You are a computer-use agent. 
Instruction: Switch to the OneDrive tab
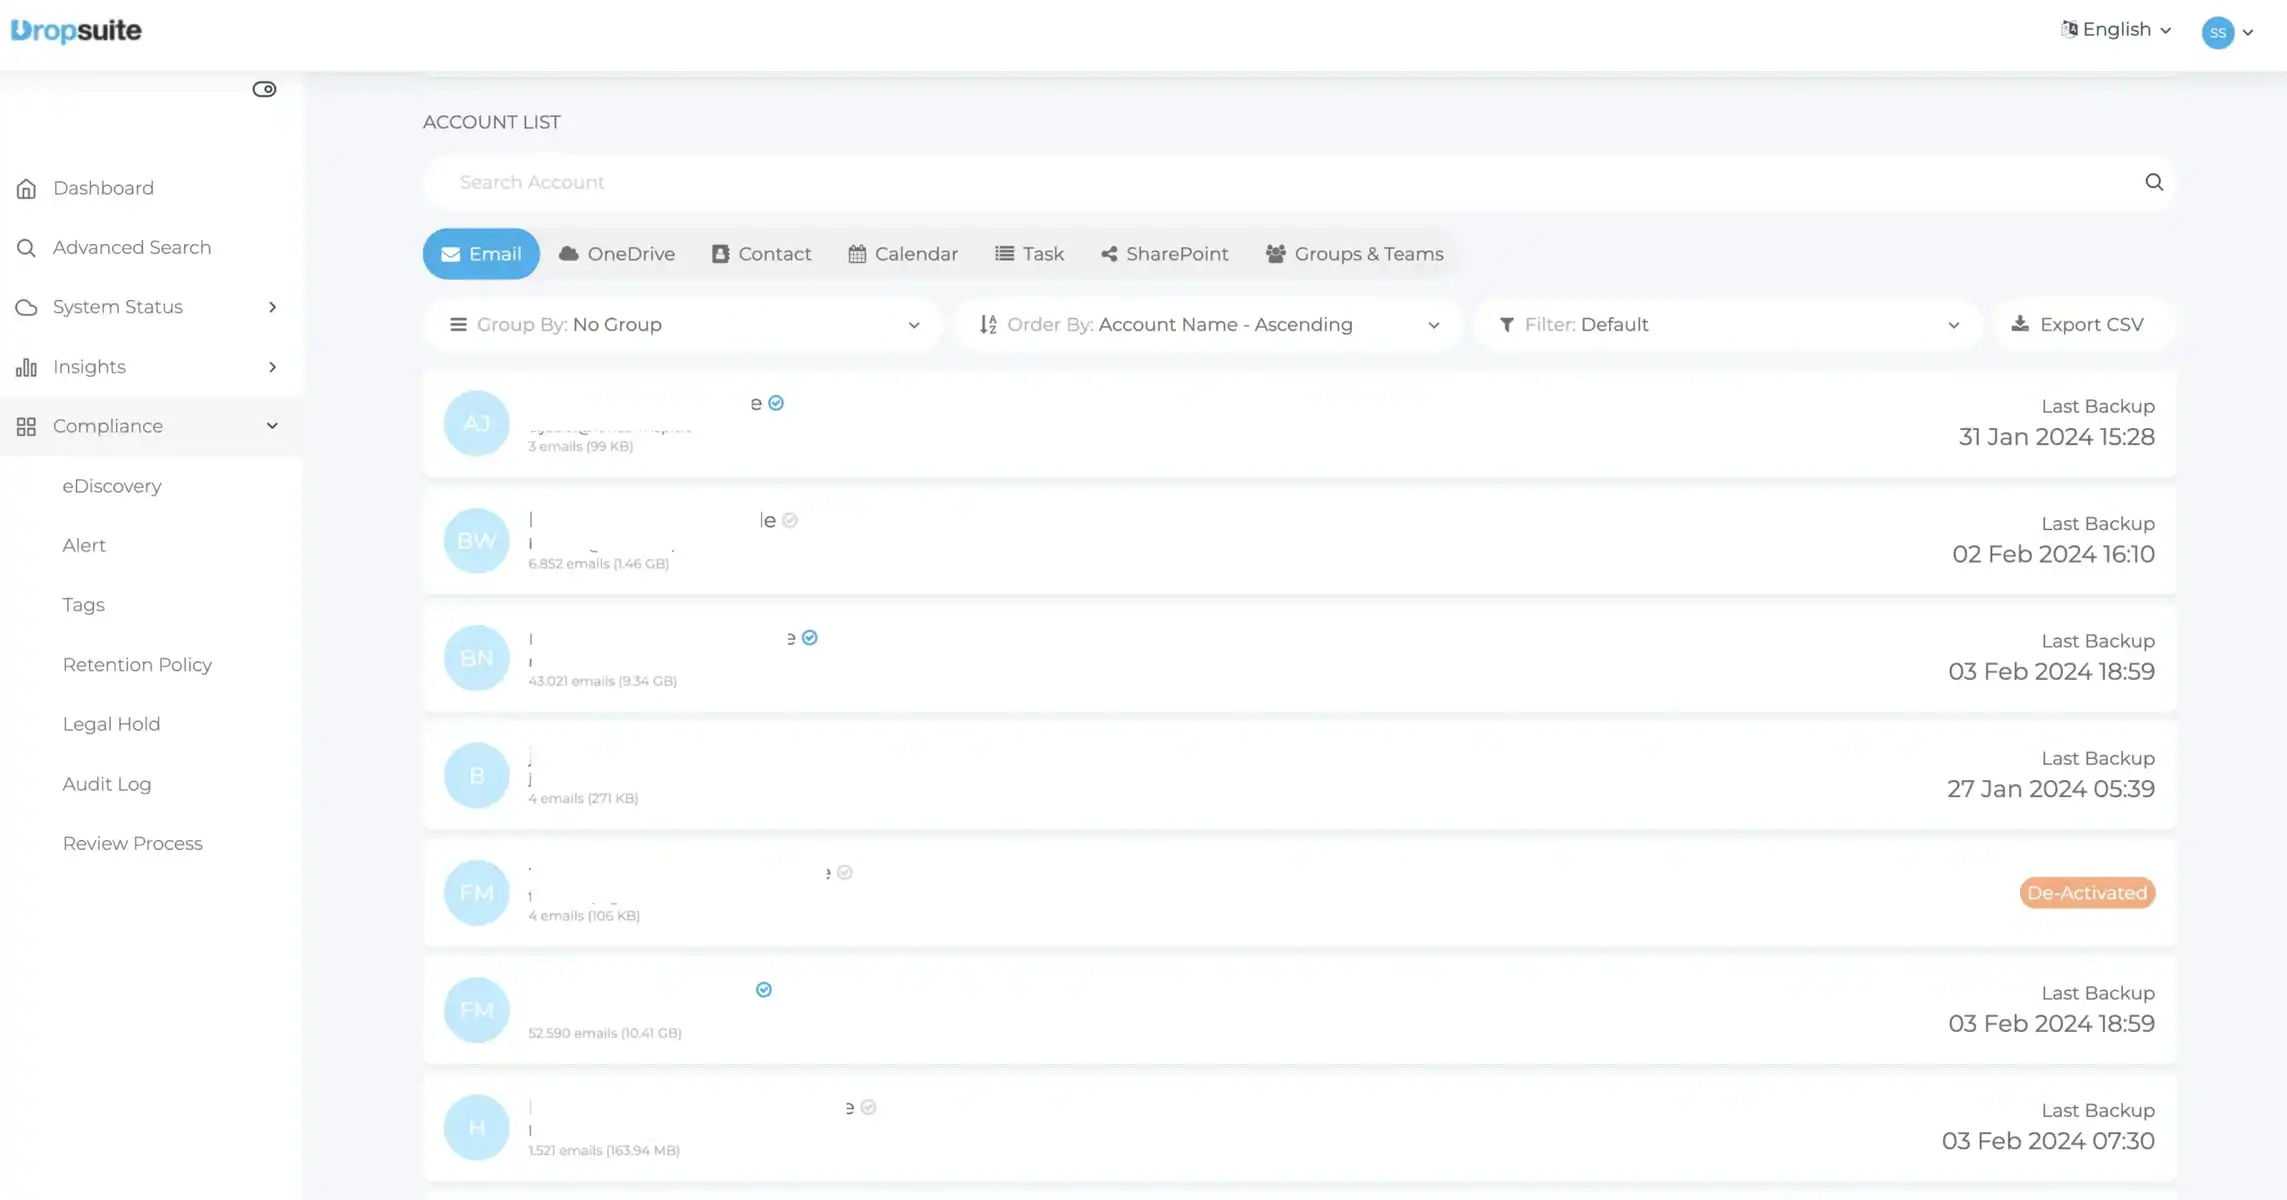(616, 254)
